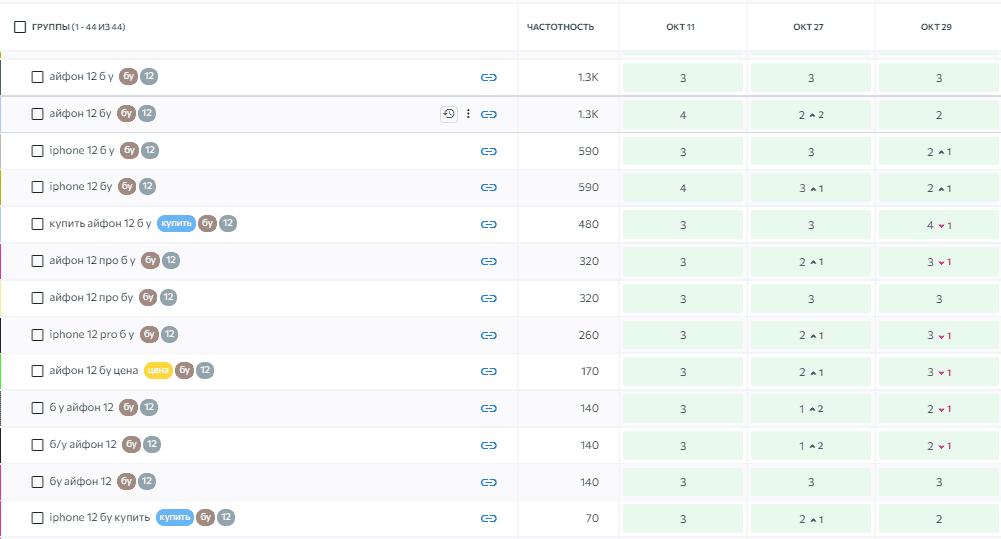Check the айфон 12 б у row checkbox
The height and width of the screenshot is (539, 1001).
[x=38, y=77]
